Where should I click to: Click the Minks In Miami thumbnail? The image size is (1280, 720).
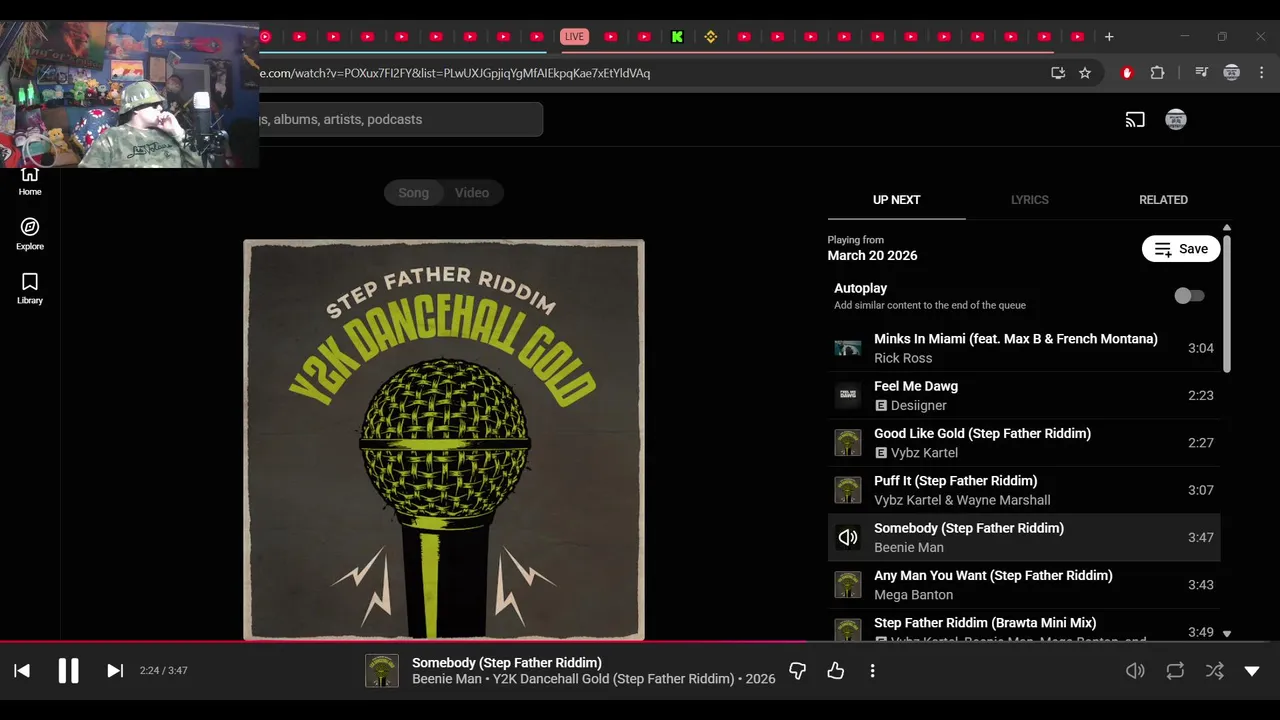(x=848, y=348)
